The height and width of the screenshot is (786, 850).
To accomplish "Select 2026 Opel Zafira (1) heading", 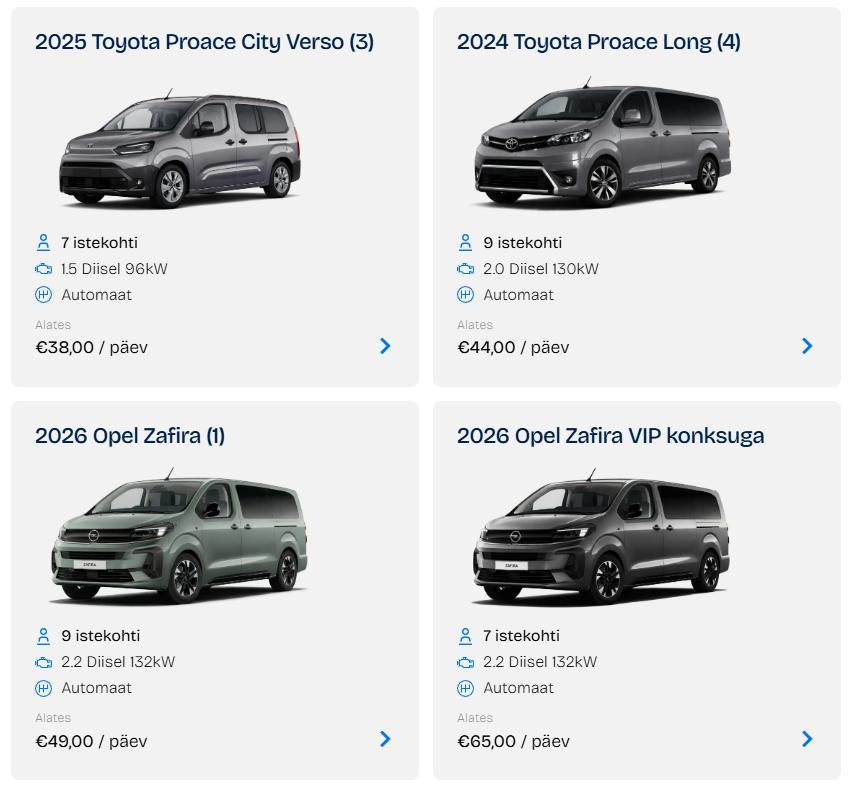I will point(130,436).
